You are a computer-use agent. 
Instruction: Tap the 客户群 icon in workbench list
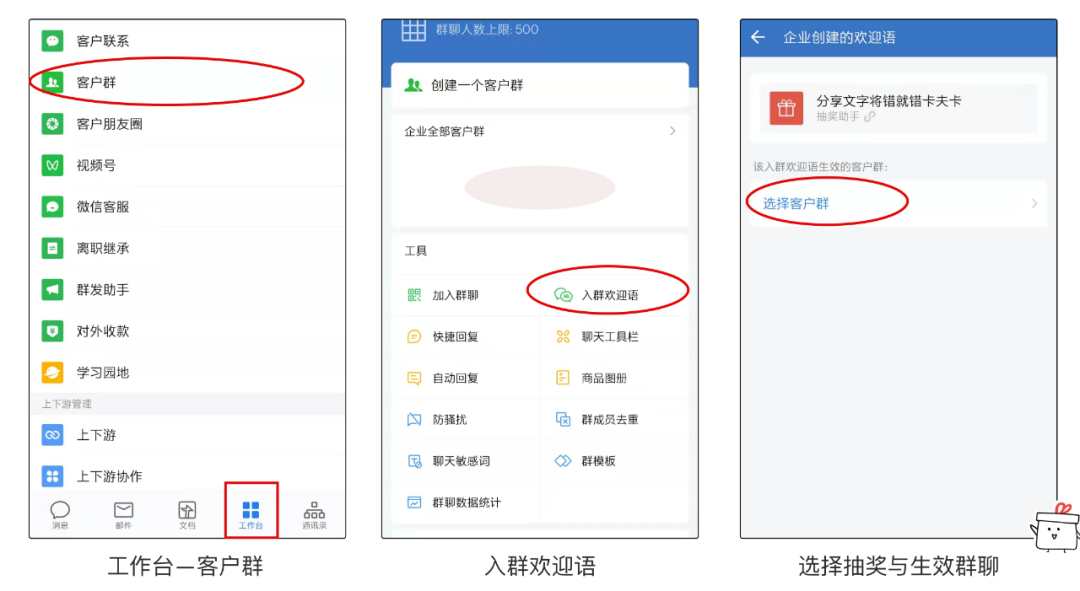click(52, 82)
